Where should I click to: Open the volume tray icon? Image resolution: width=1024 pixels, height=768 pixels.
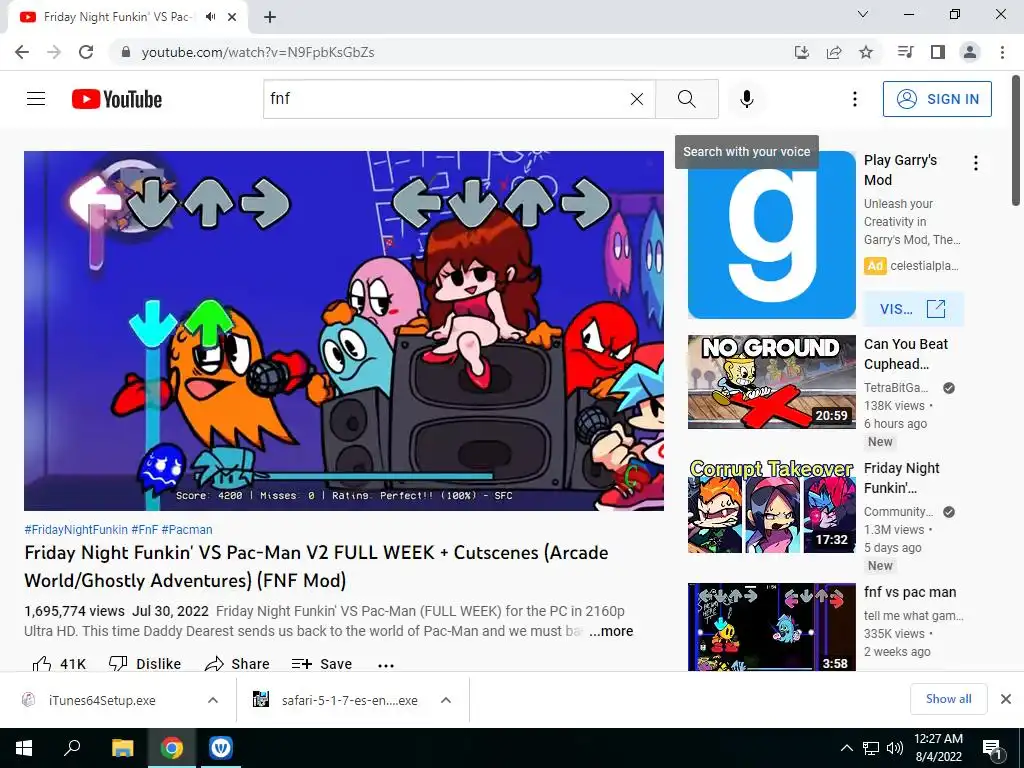(895, 748)
